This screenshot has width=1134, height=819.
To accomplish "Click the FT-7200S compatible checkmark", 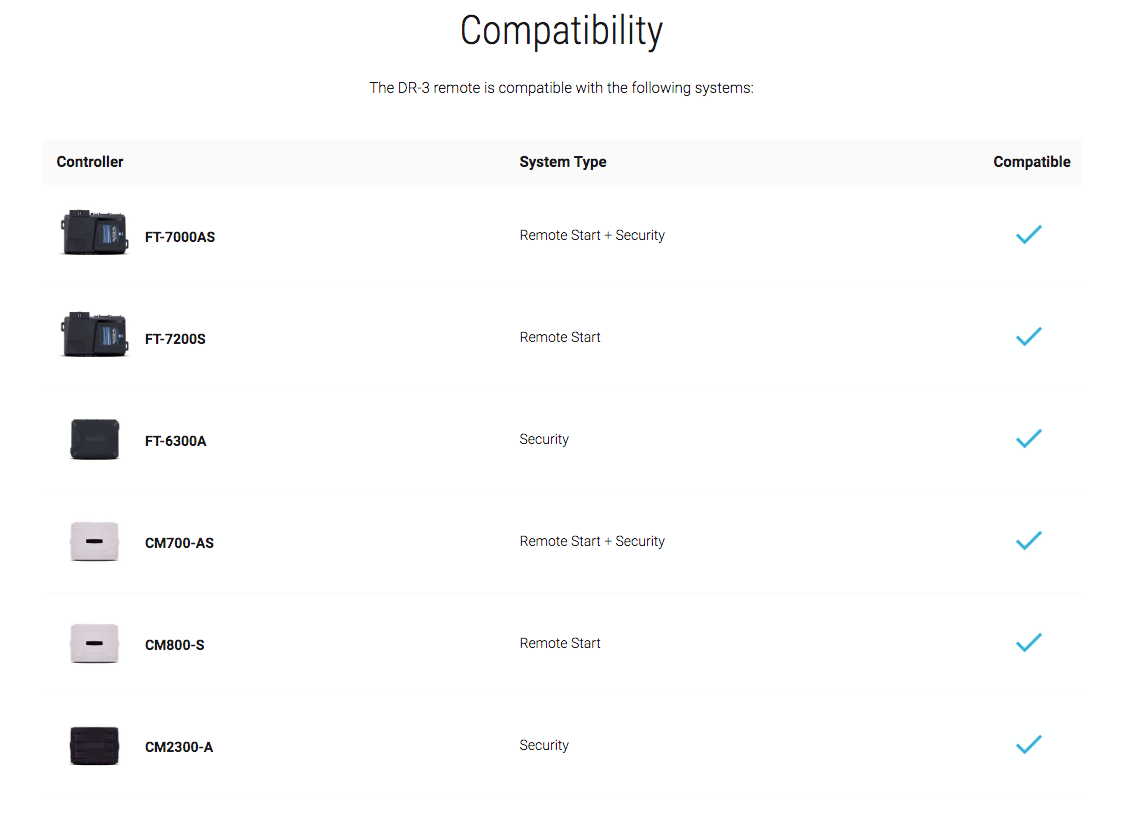I will coord(1028,337).
